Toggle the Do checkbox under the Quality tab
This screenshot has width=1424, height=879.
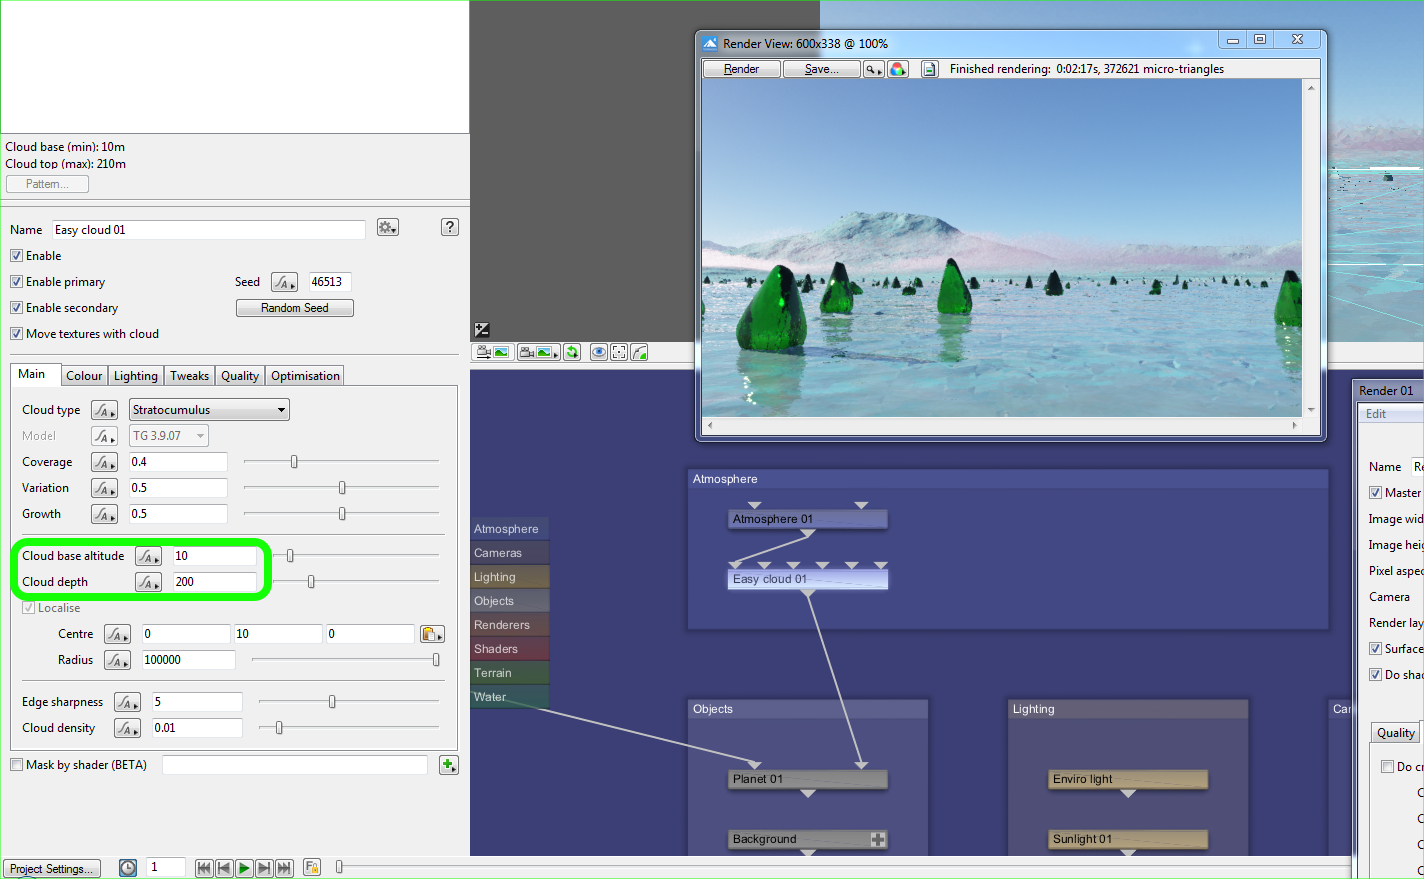(1387, 767)
